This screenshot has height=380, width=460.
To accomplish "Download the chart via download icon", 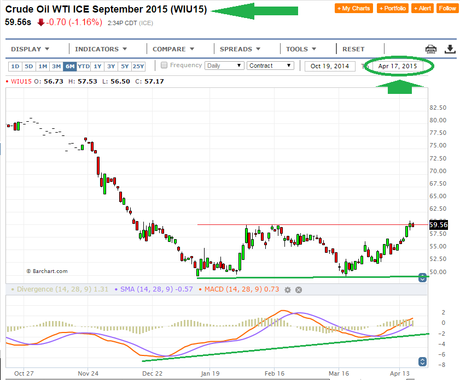I will pos(450,49).
